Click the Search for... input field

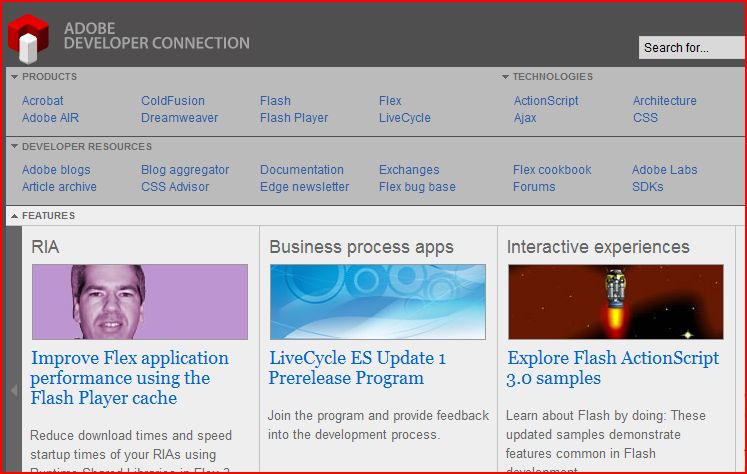point(692,48)
